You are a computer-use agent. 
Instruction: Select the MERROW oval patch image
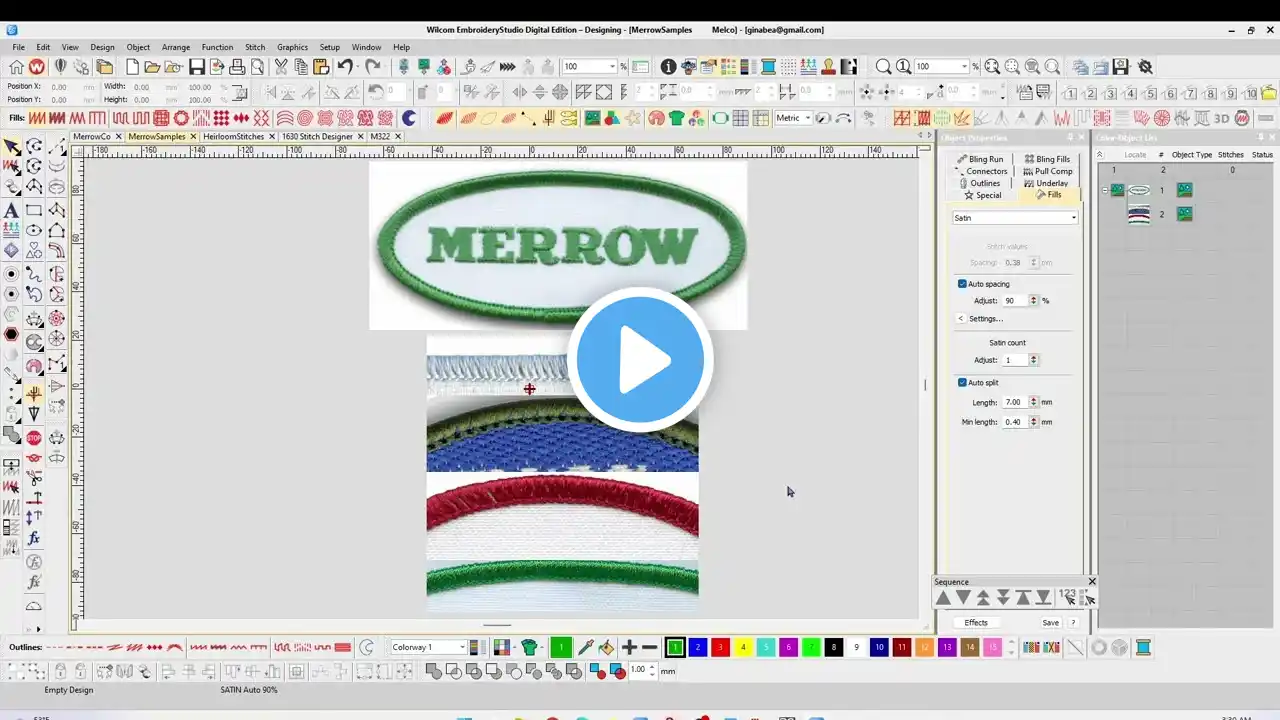(558, 245)
